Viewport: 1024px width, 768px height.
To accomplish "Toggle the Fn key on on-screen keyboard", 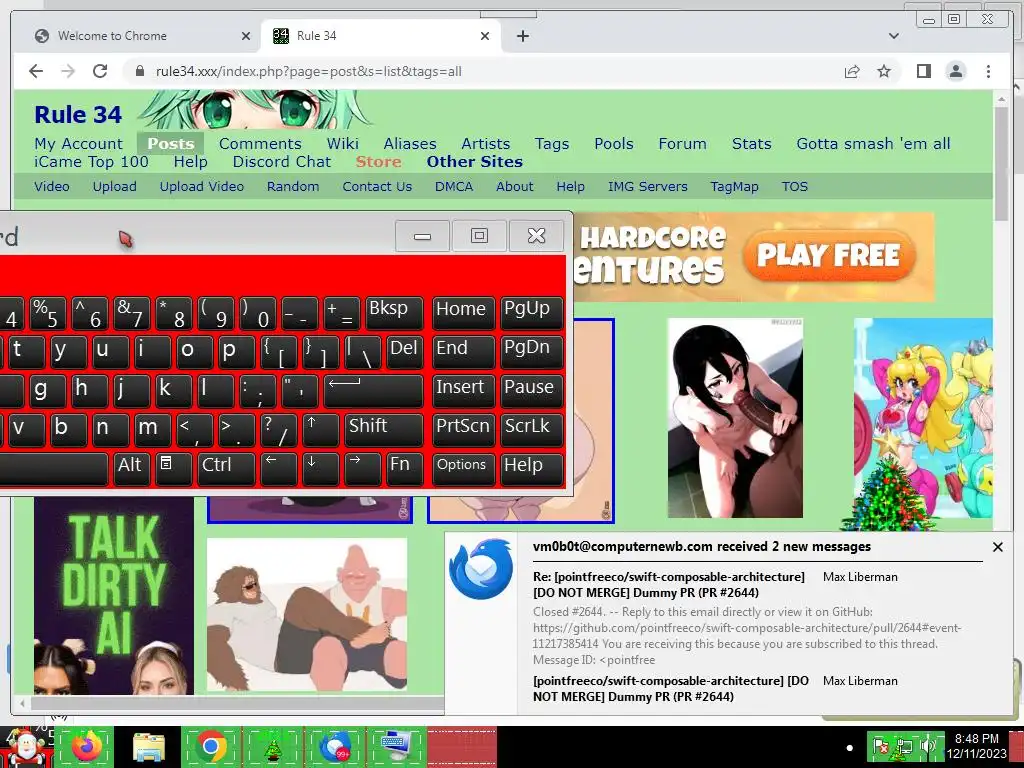I will [x=405, y=470].
